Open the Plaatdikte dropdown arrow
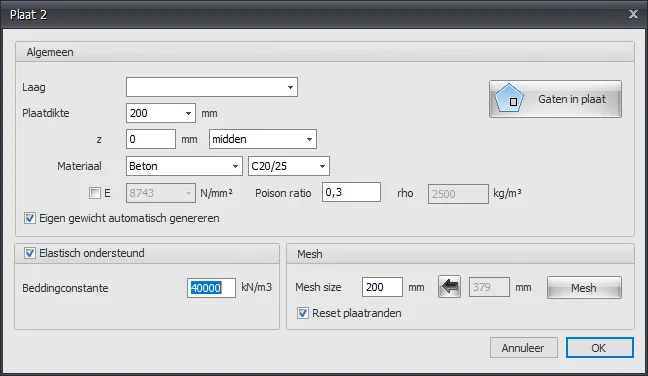Viewport: 648px width, 376px height. tap(188, 113)
